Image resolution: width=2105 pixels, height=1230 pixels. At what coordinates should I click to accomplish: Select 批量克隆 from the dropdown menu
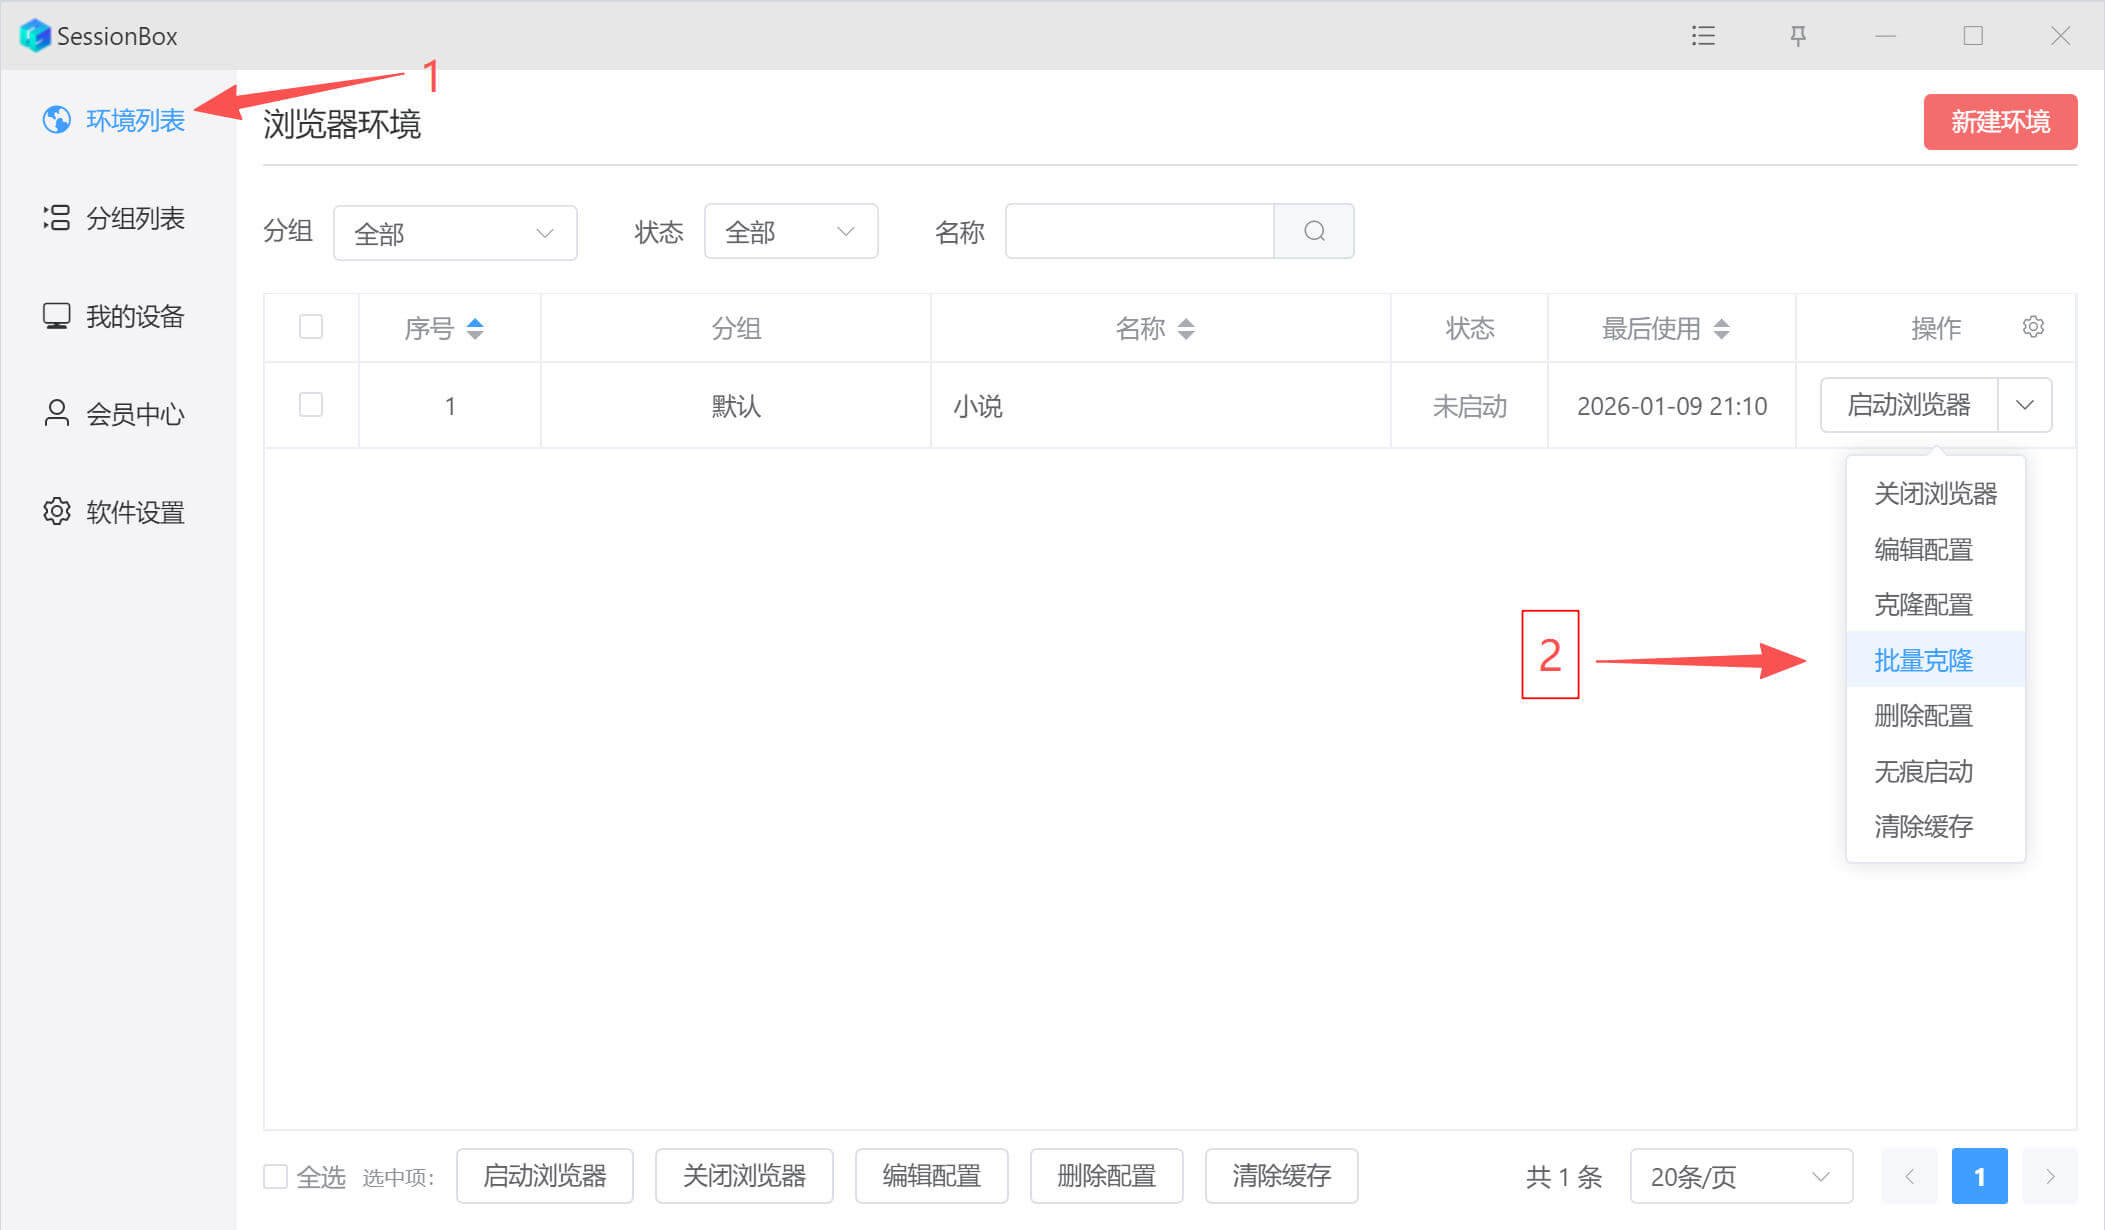[x=1923, y=660]
